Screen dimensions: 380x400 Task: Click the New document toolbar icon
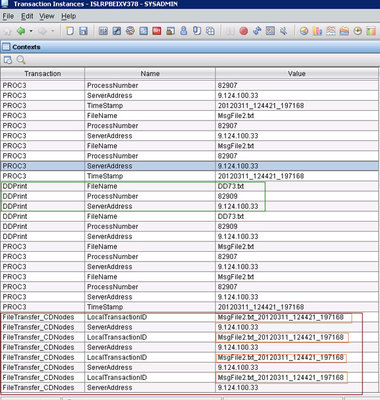pos(70,31)
